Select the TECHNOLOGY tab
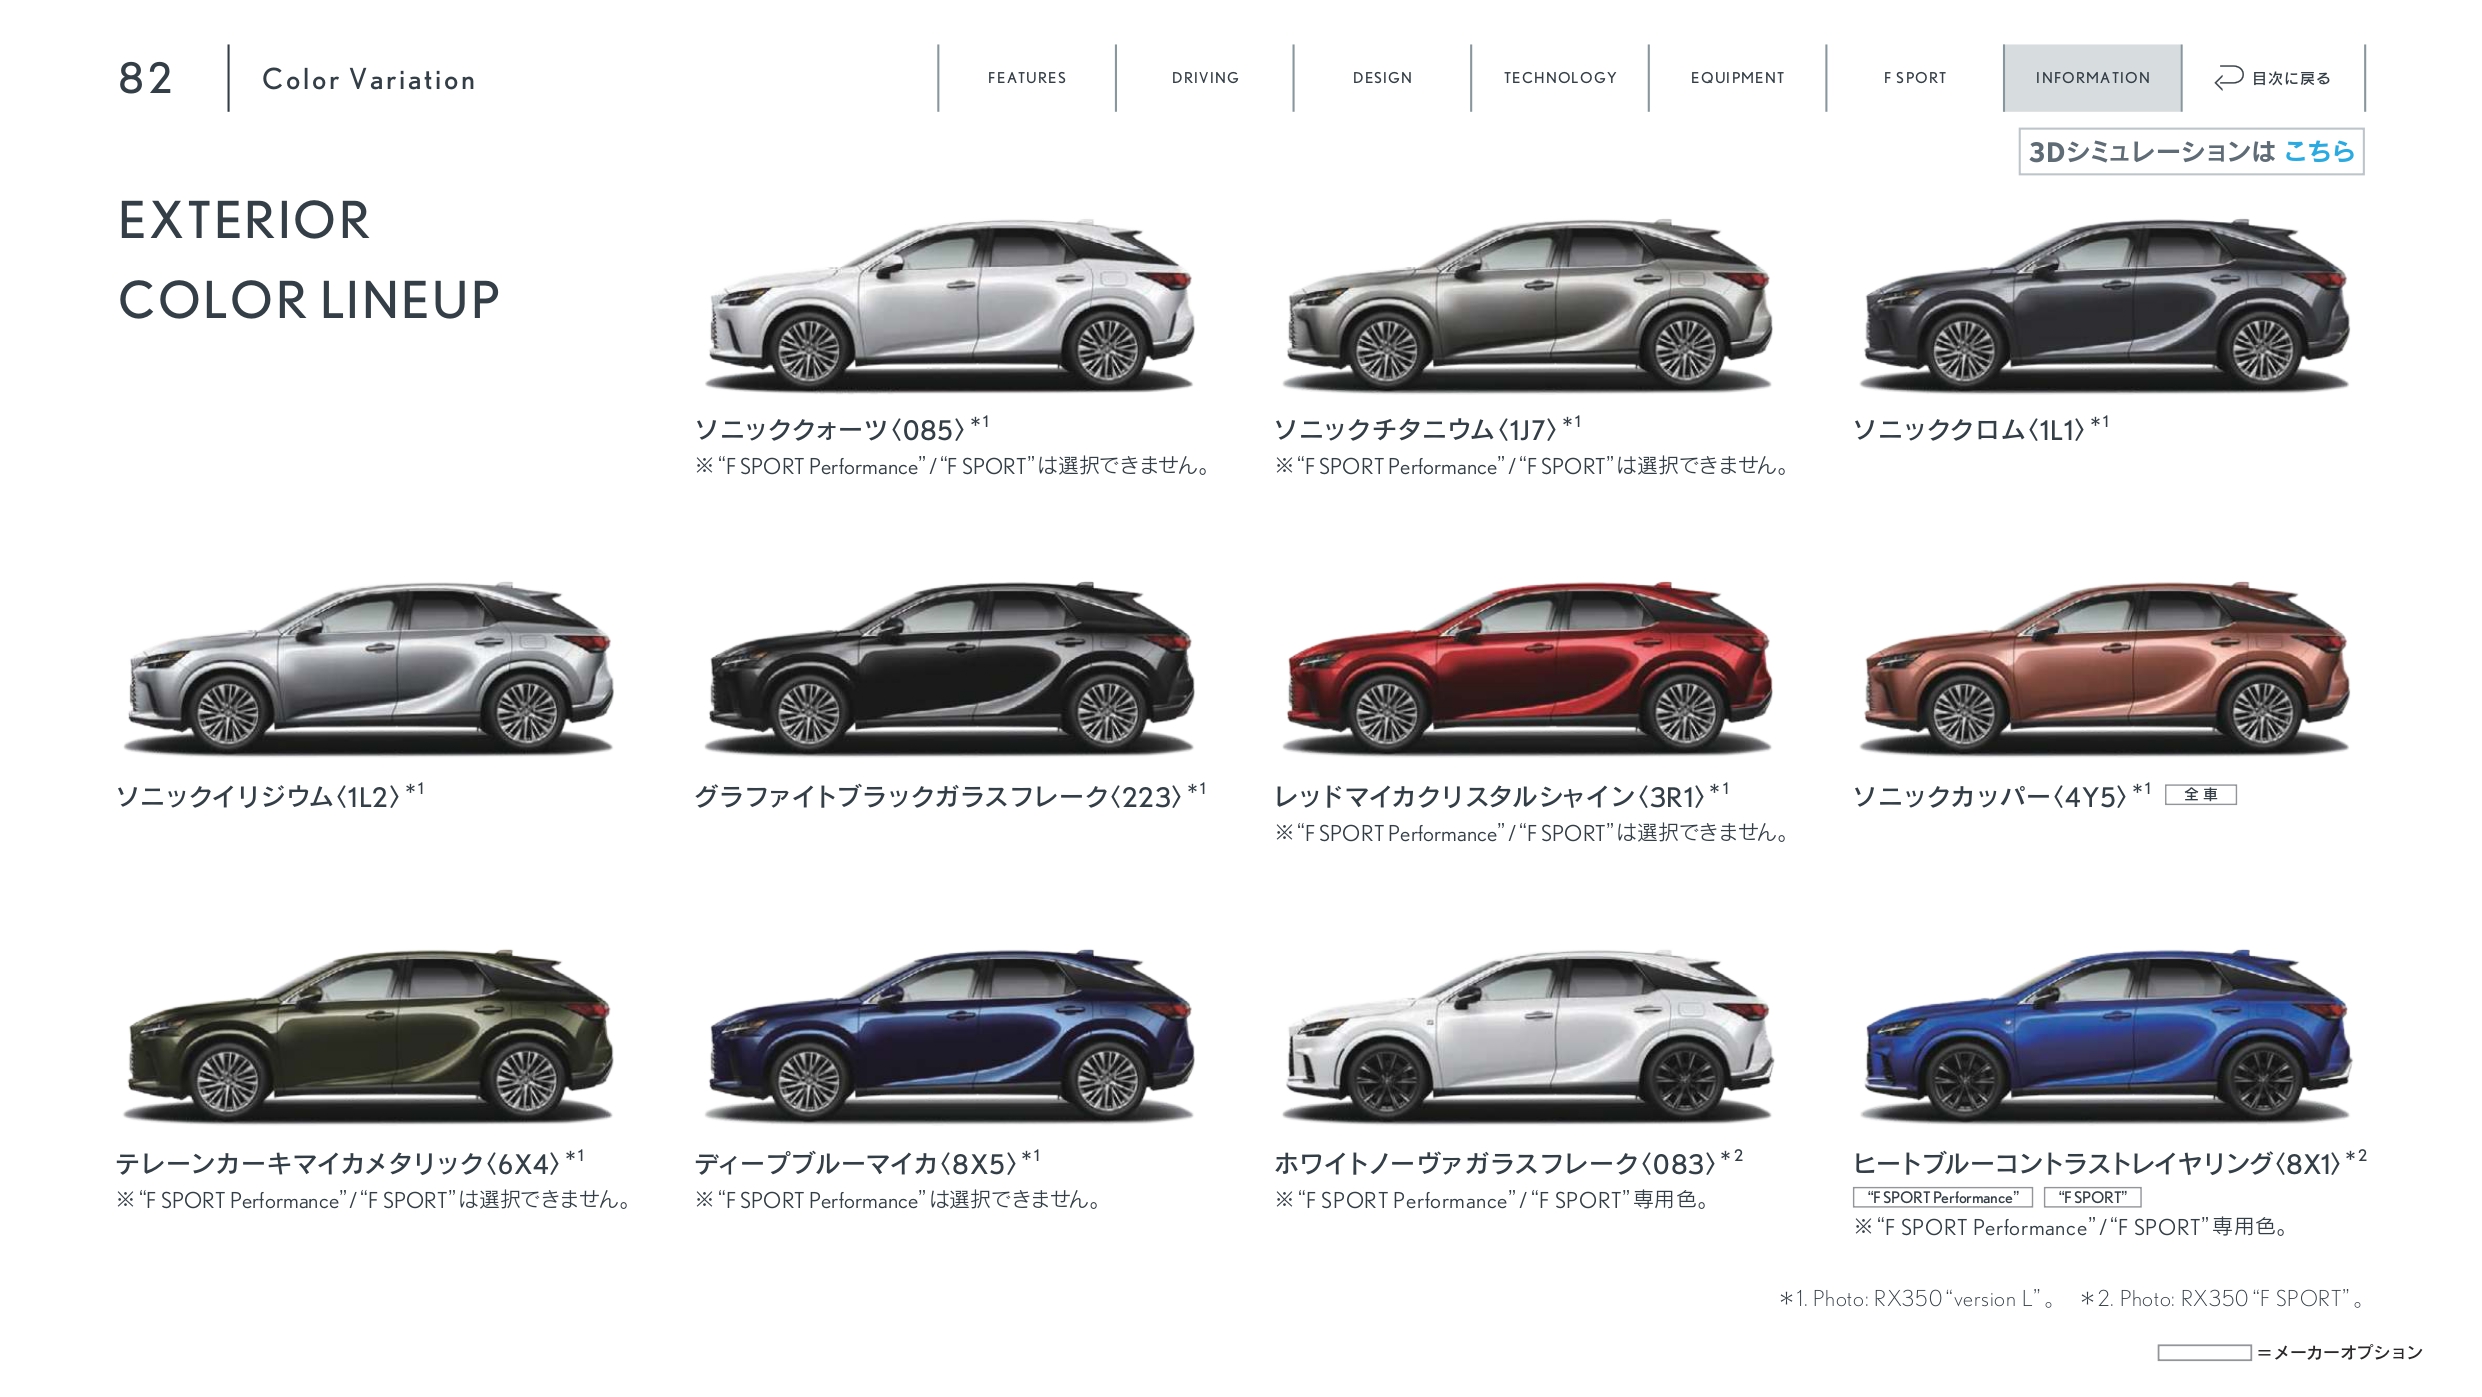2482x1397 pixels. tap(1560, 78)
